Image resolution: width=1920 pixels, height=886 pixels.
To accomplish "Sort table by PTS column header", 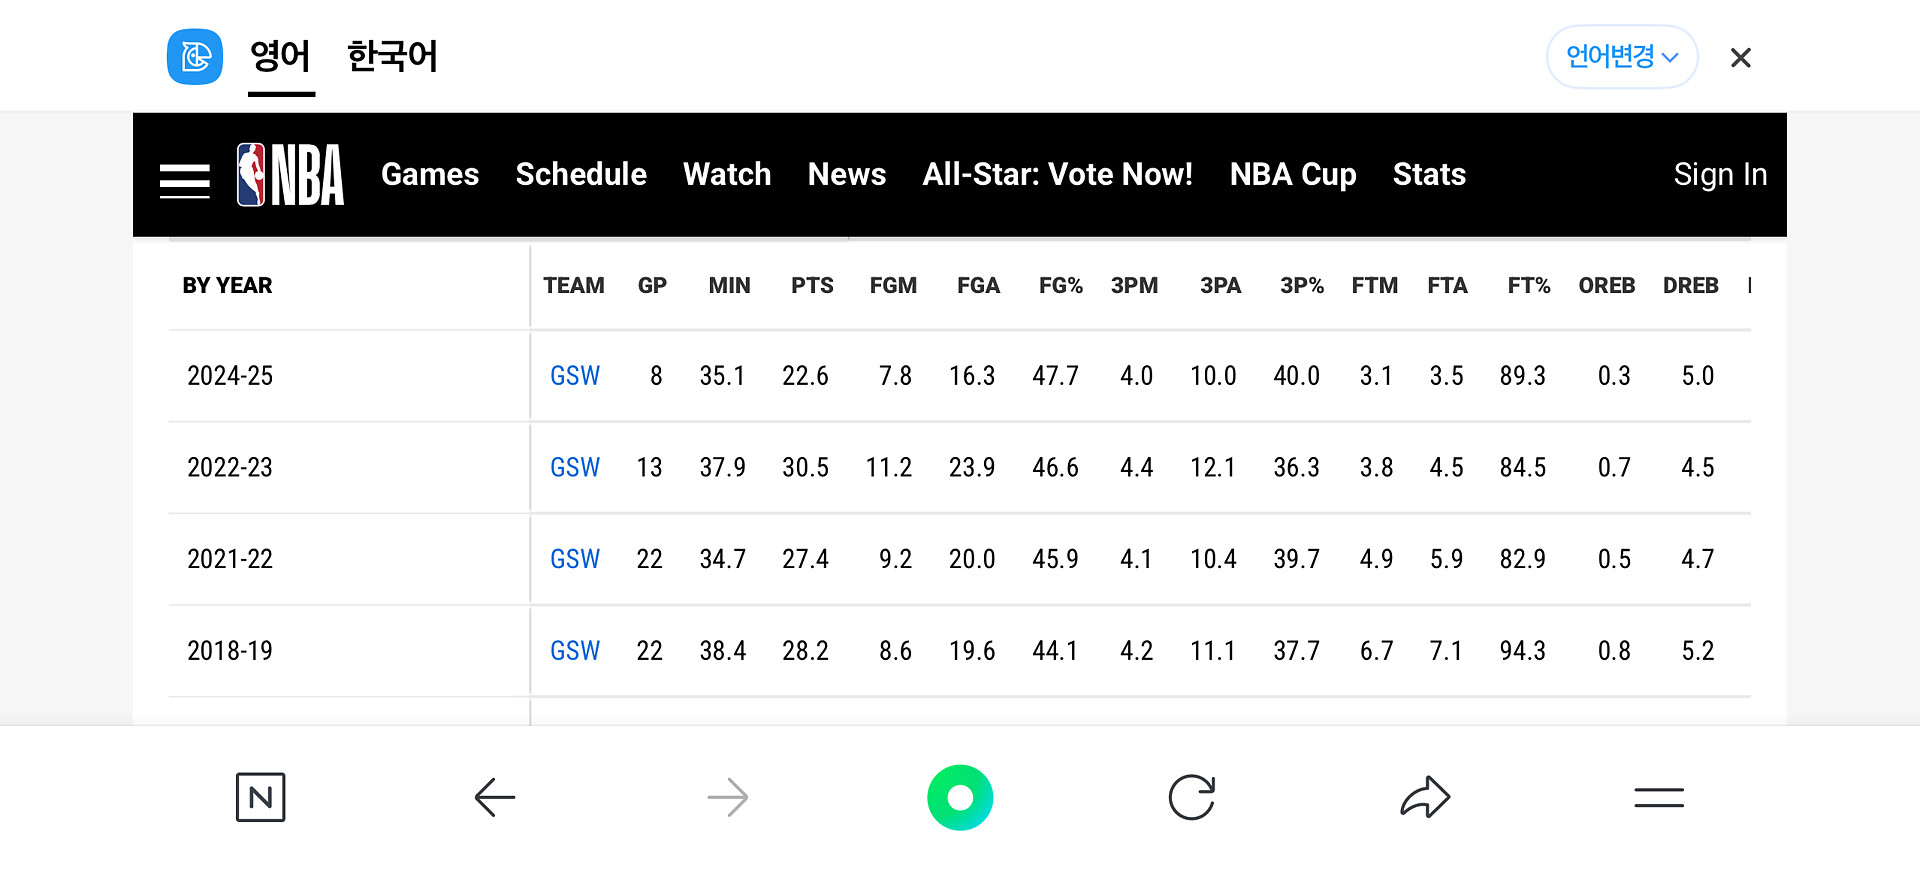I will (812, 286).
